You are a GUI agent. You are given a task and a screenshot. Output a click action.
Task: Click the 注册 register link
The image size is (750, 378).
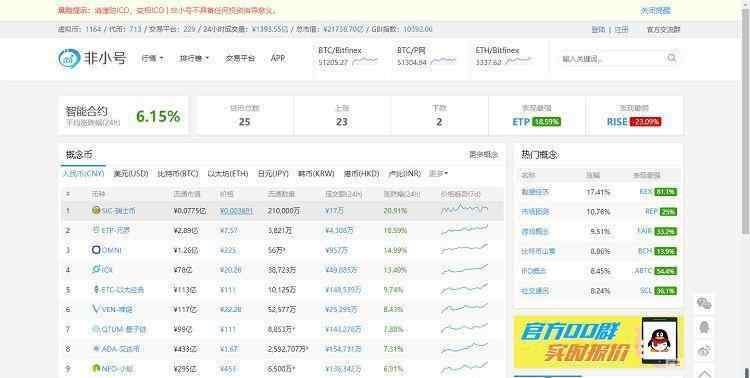pos(621,29)
